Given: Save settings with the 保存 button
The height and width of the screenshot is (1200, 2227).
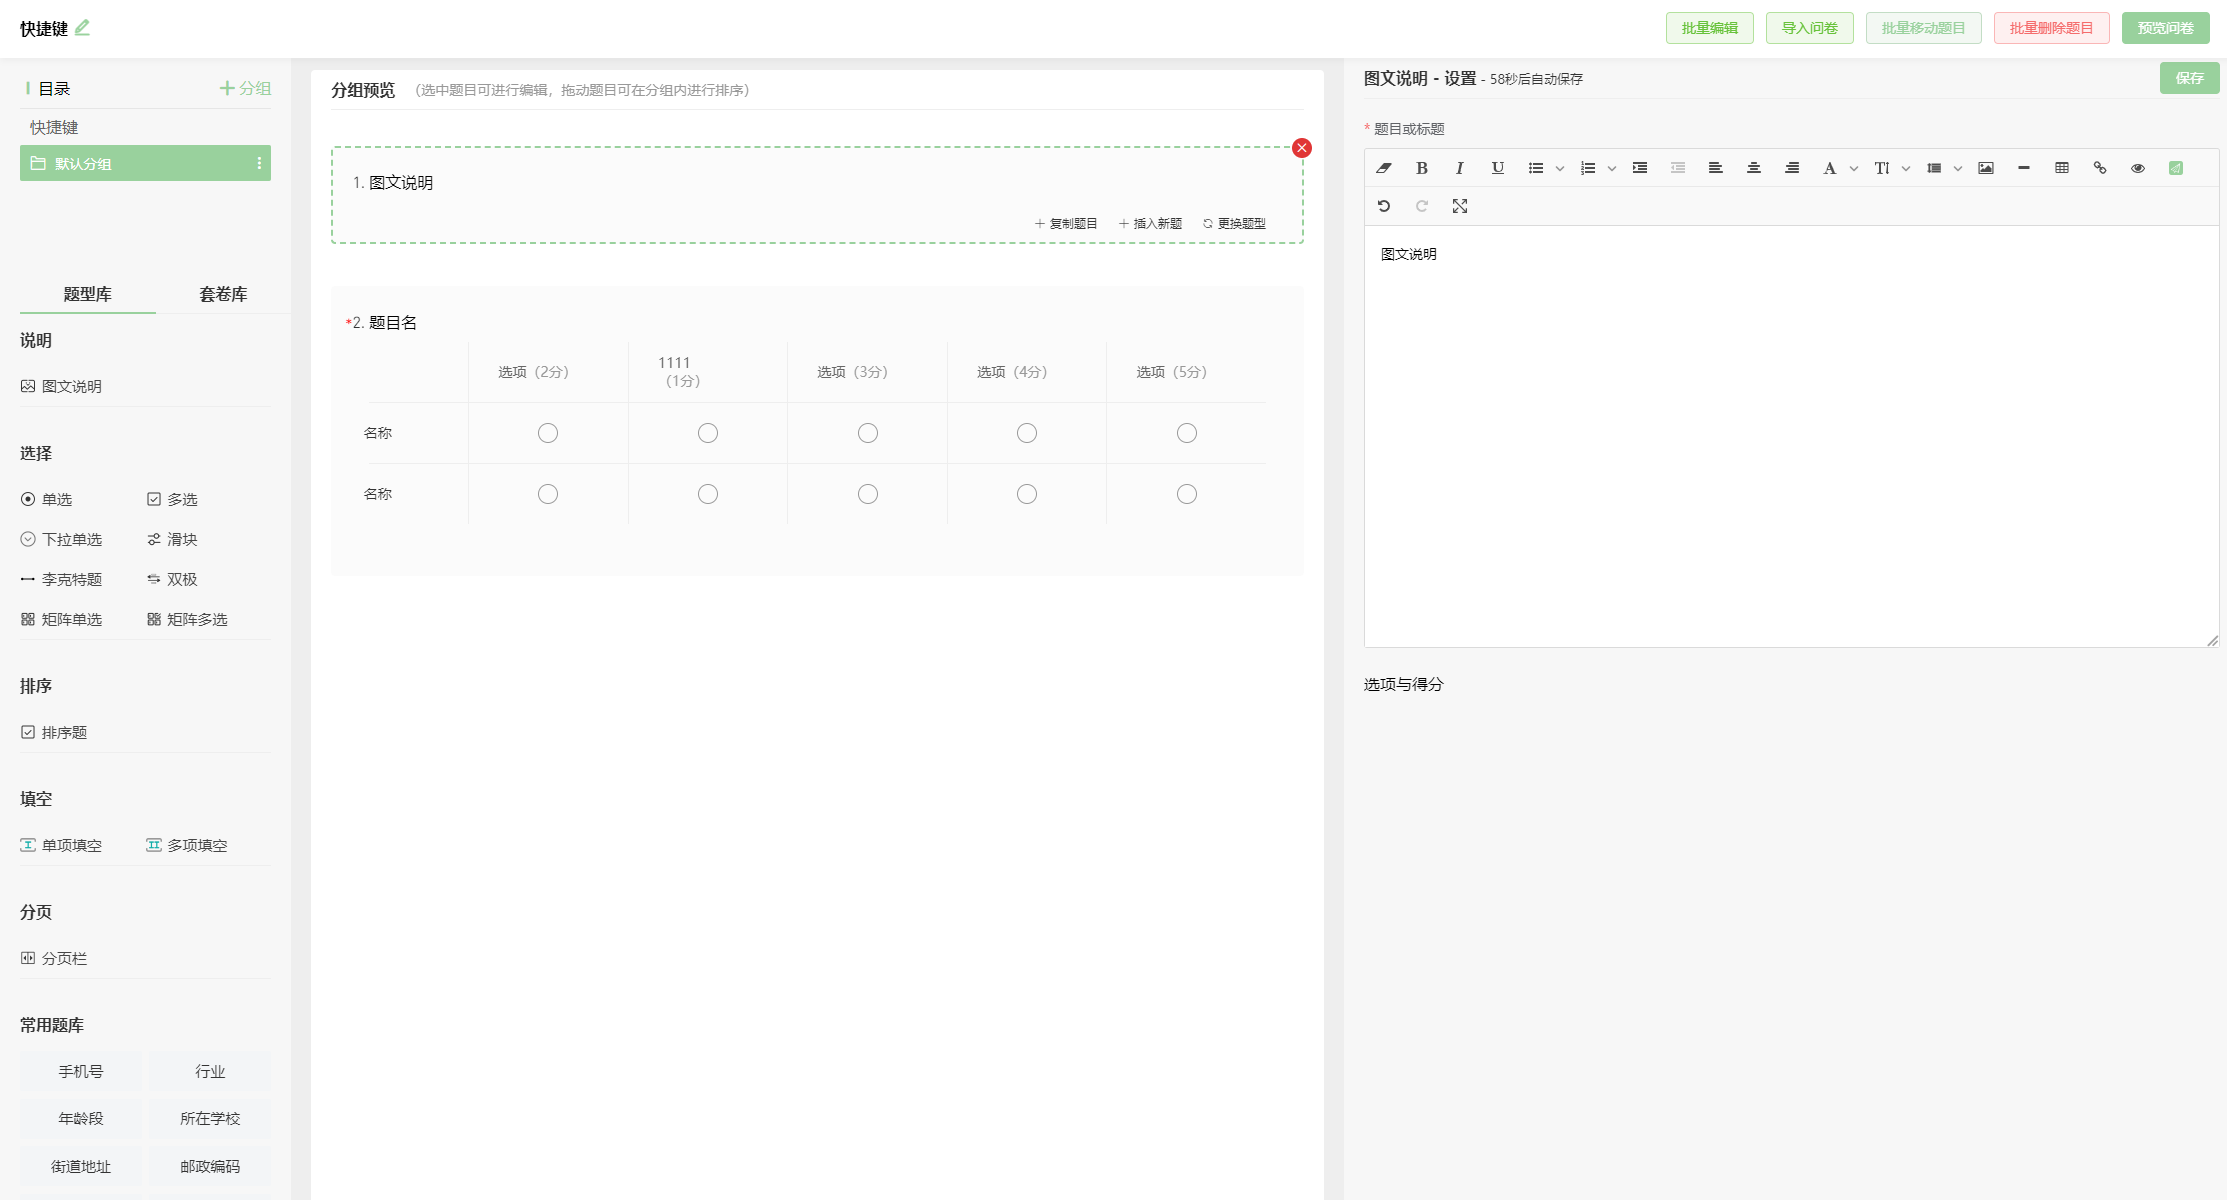Looking at the screenshot, I should click(2190, 78).
